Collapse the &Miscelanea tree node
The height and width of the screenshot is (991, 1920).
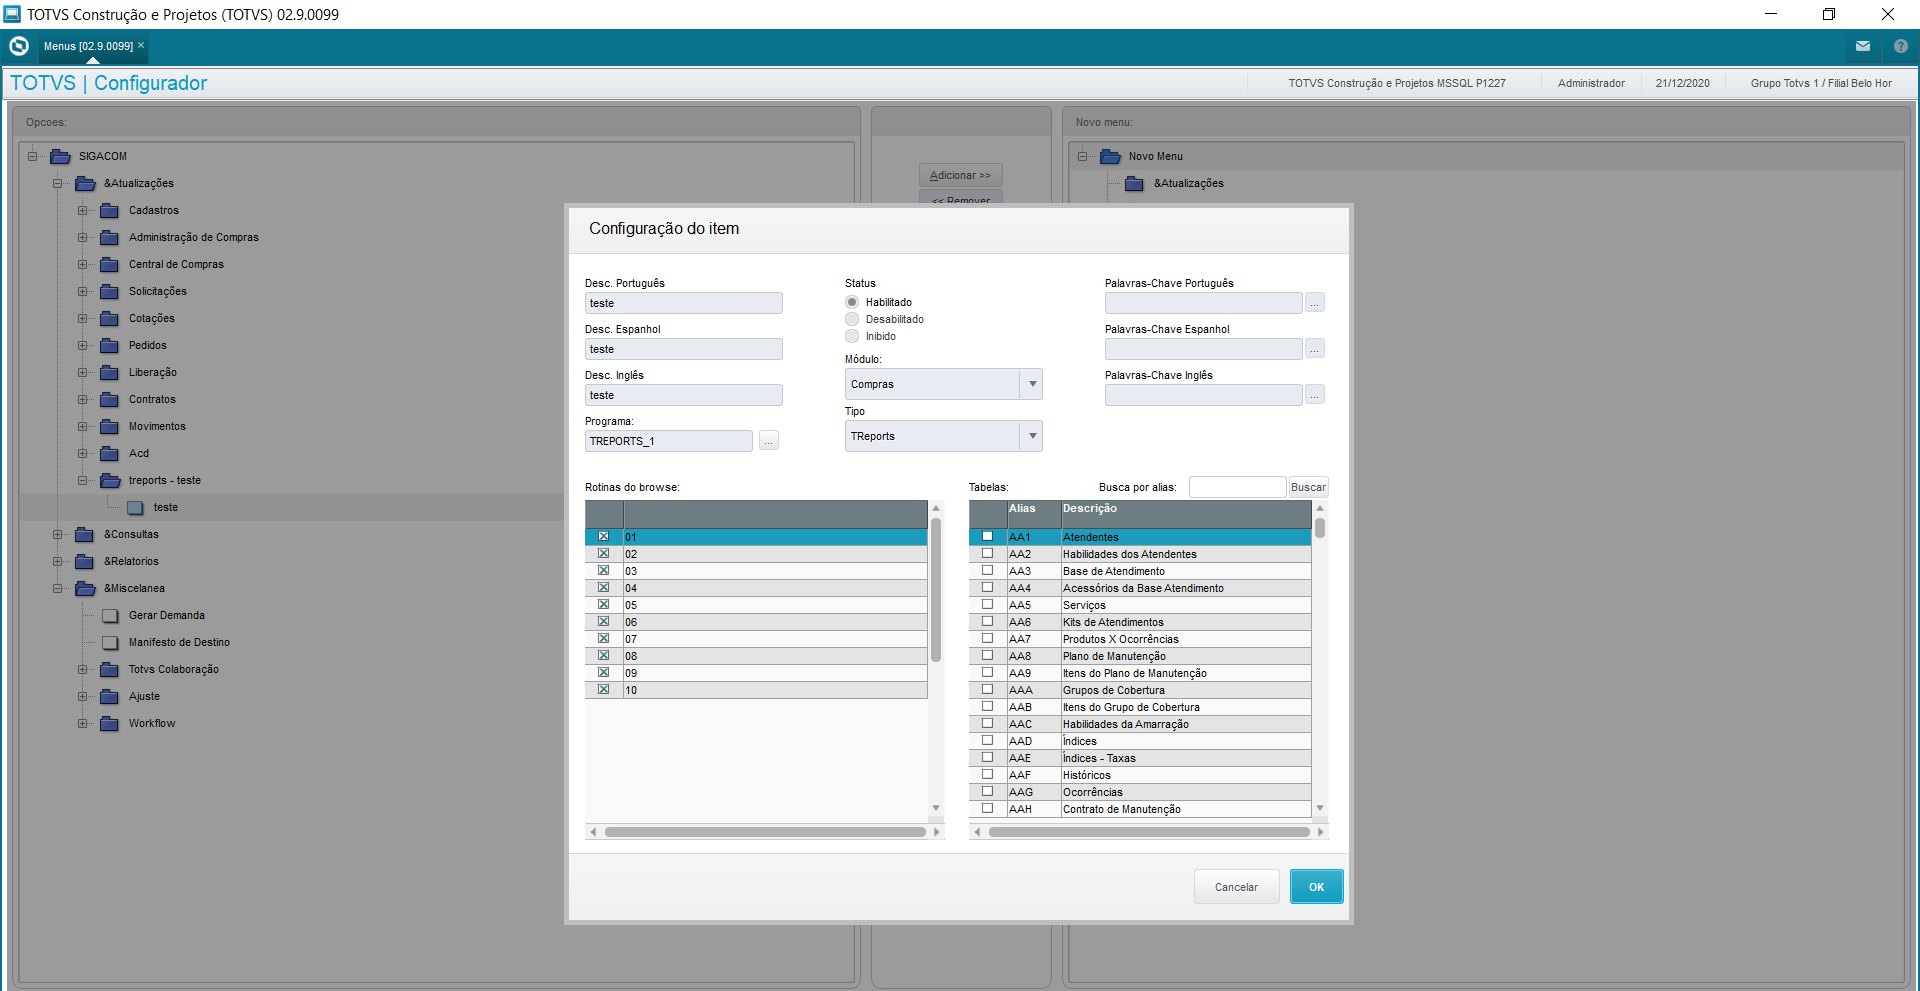pos(57,588)
